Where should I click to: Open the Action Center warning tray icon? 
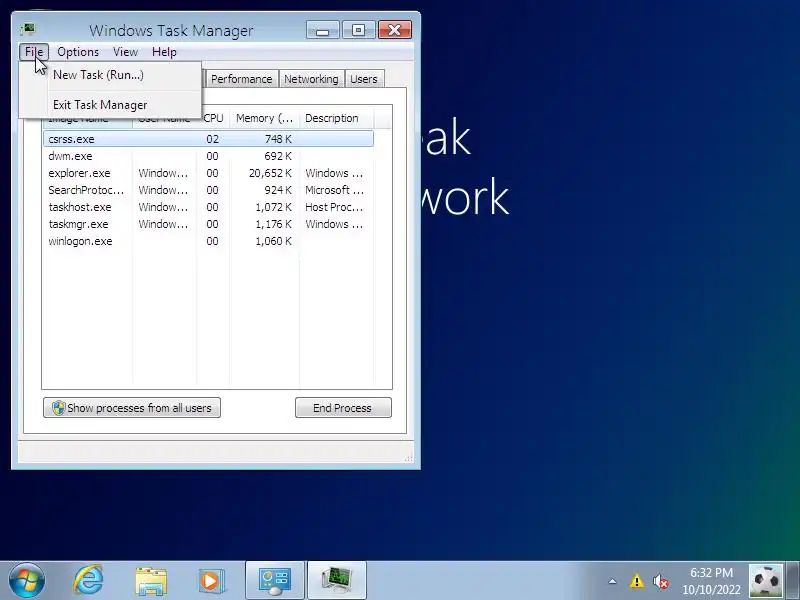636,581
